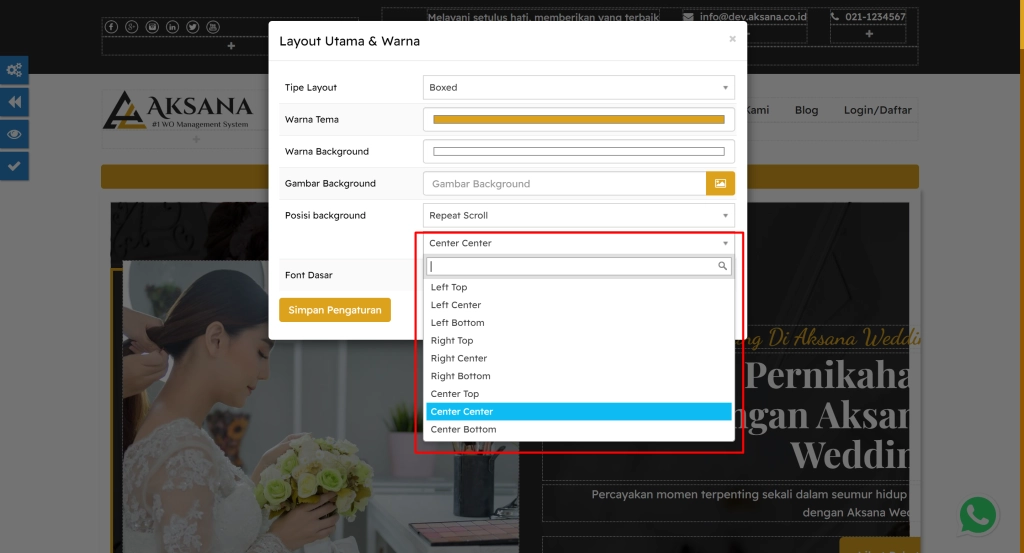The height and width of the screenshot is (553, 1024).
Task: Choose Right Bottom option in list
Action: tap(460, 377)
